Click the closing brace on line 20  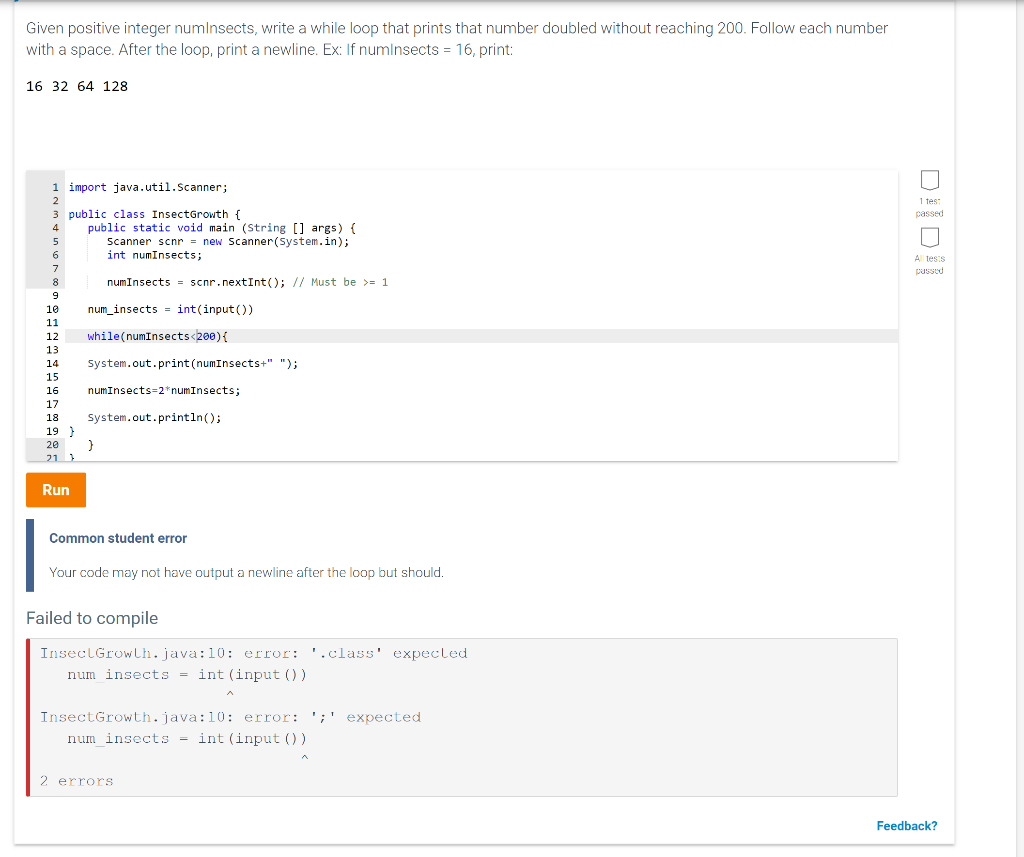pos(91,444)
